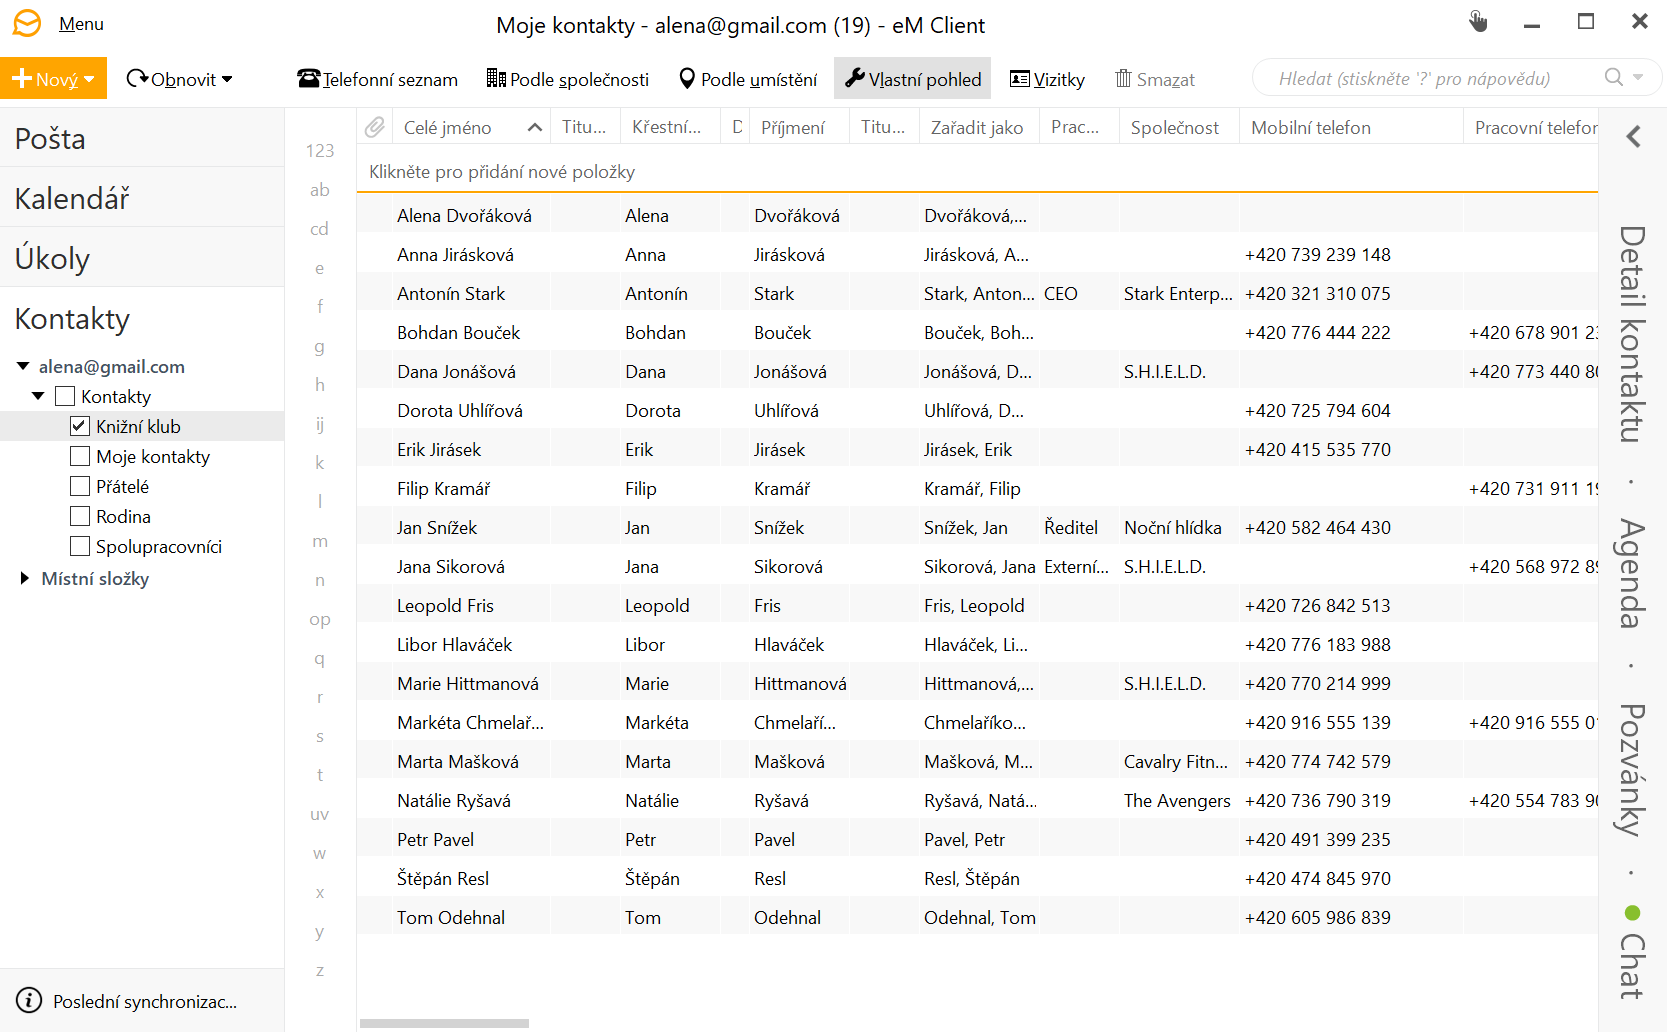Click phone +420 739 239 148
1667x1032 pixels.
tap(1317, 254)
